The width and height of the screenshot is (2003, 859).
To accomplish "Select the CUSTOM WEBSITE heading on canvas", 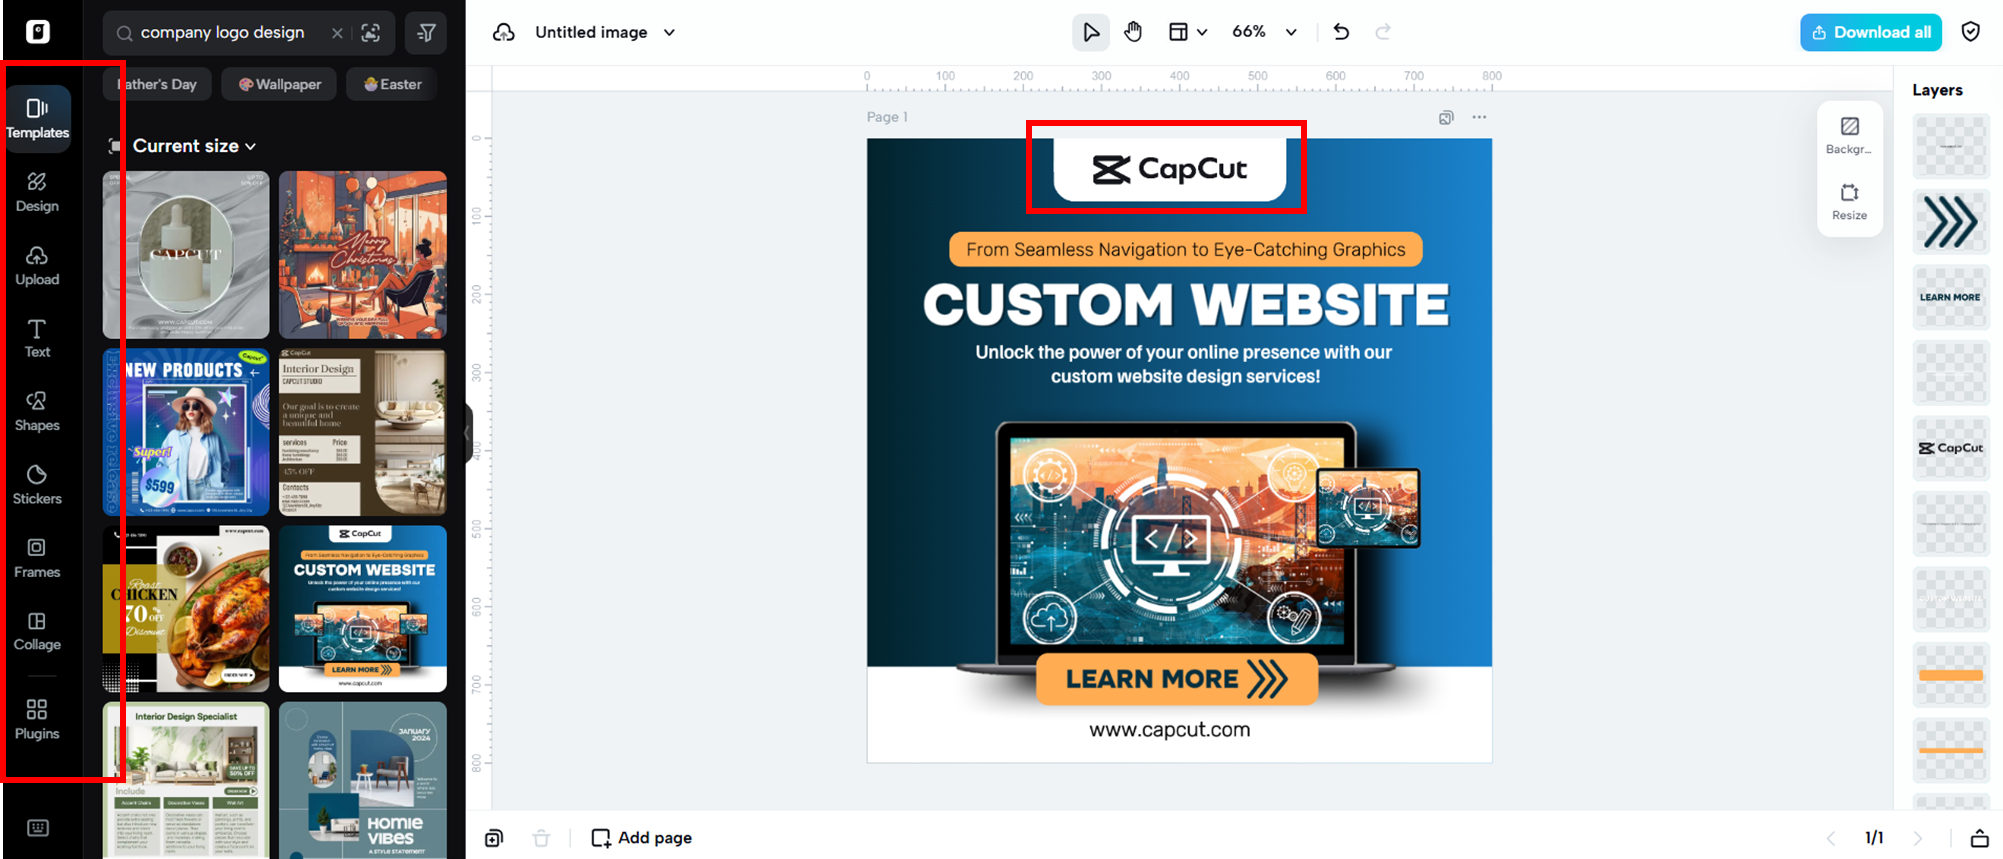I will (x=1186, y=305).
